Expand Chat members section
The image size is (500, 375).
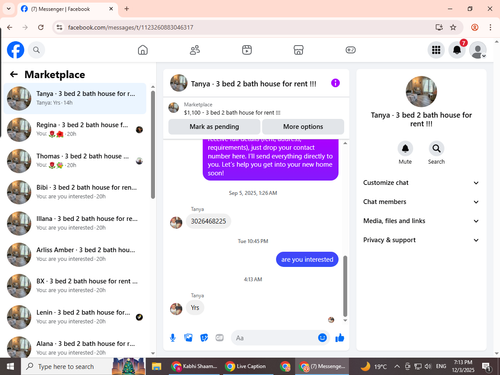click(x=421, y=202)
